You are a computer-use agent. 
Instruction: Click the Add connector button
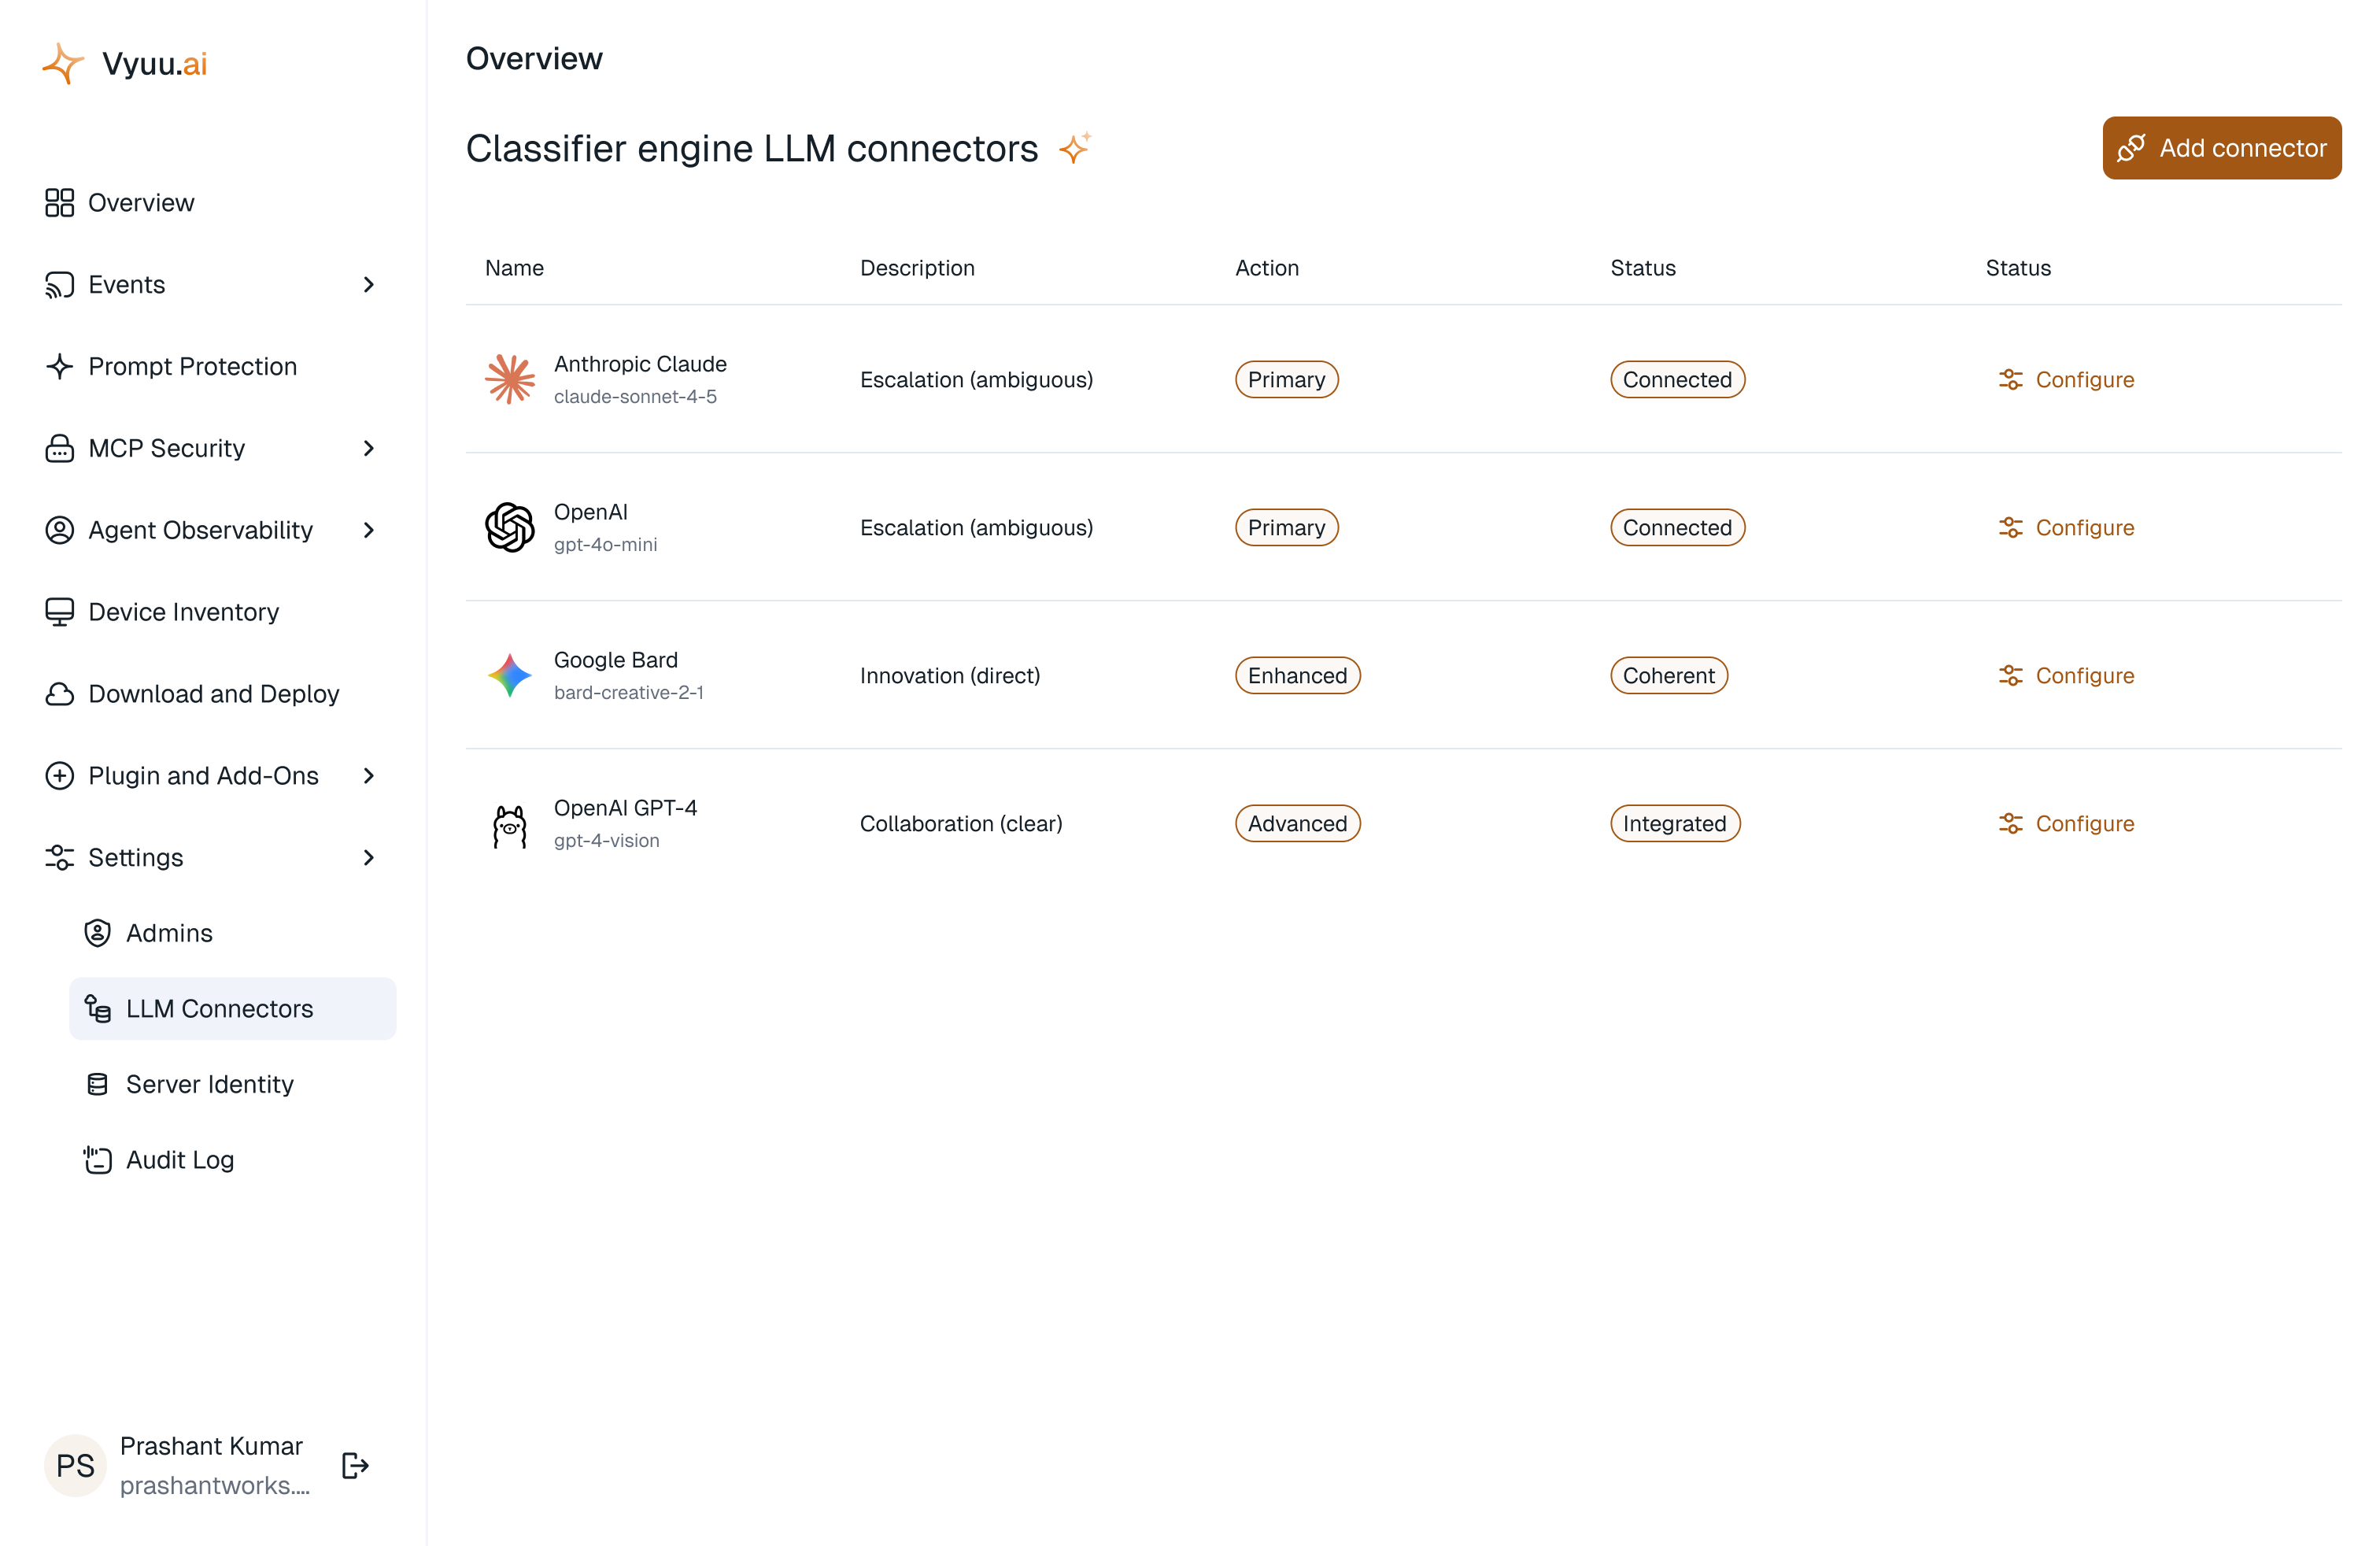click(x=2222, y=148)
